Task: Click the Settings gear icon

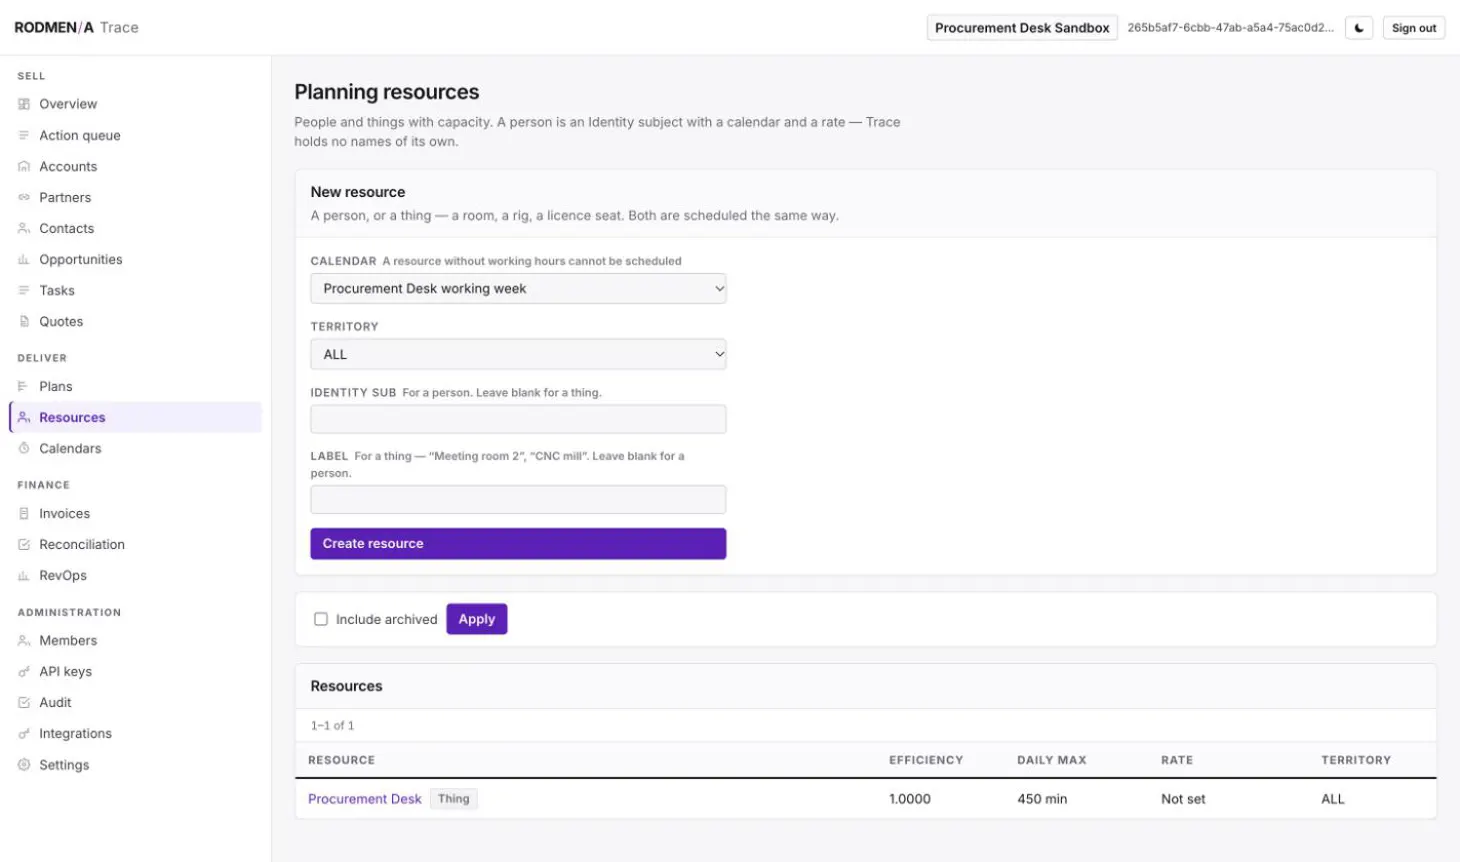Action: pos(24,764)
